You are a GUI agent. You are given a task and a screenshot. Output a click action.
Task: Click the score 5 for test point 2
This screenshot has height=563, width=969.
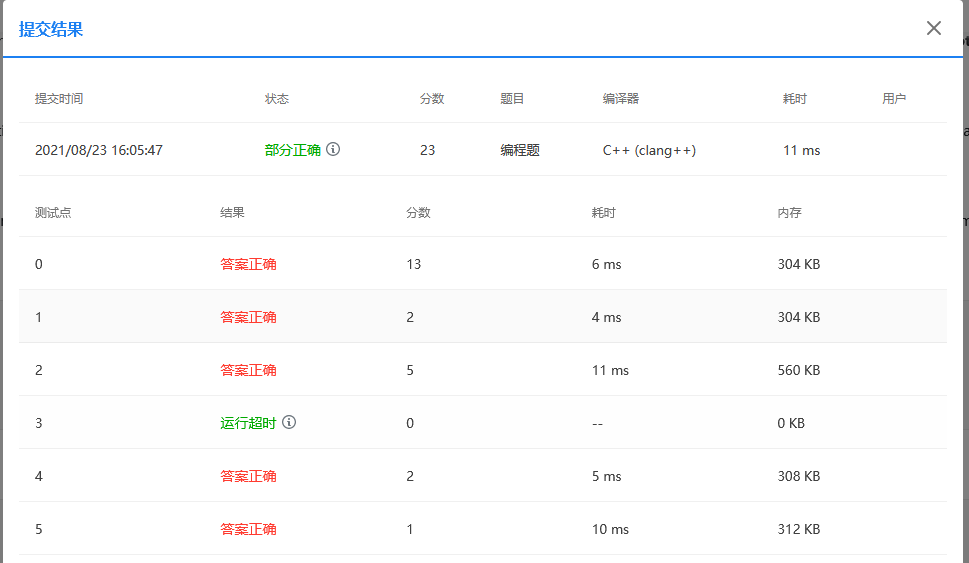(x=410, y=370)
